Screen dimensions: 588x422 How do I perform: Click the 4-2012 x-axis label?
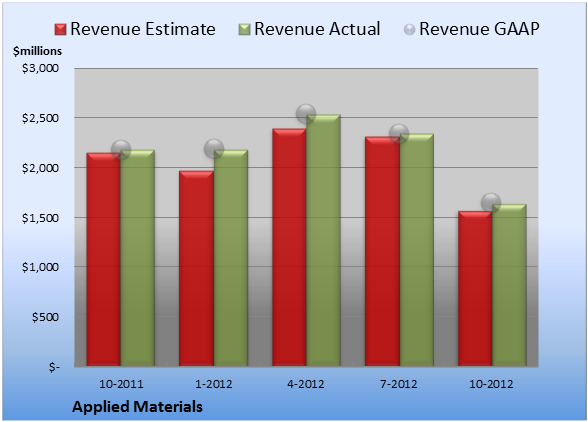306,384
